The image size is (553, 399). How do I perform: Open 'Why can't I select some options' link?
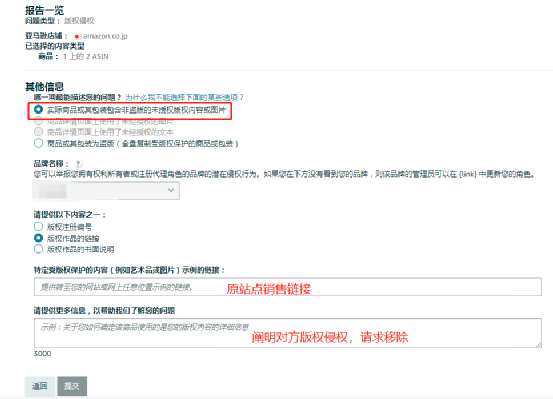[x=184, y=97]
